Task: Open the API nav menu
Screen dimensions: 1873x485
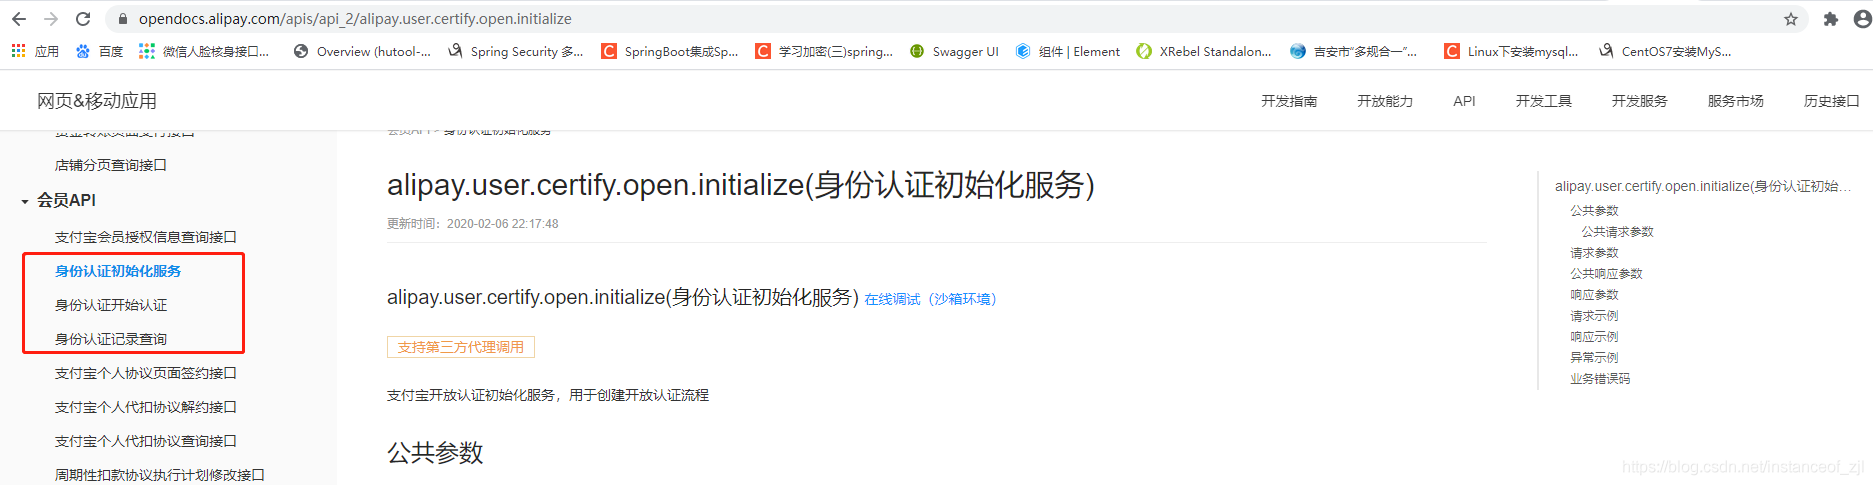Action: point(1464,101)
